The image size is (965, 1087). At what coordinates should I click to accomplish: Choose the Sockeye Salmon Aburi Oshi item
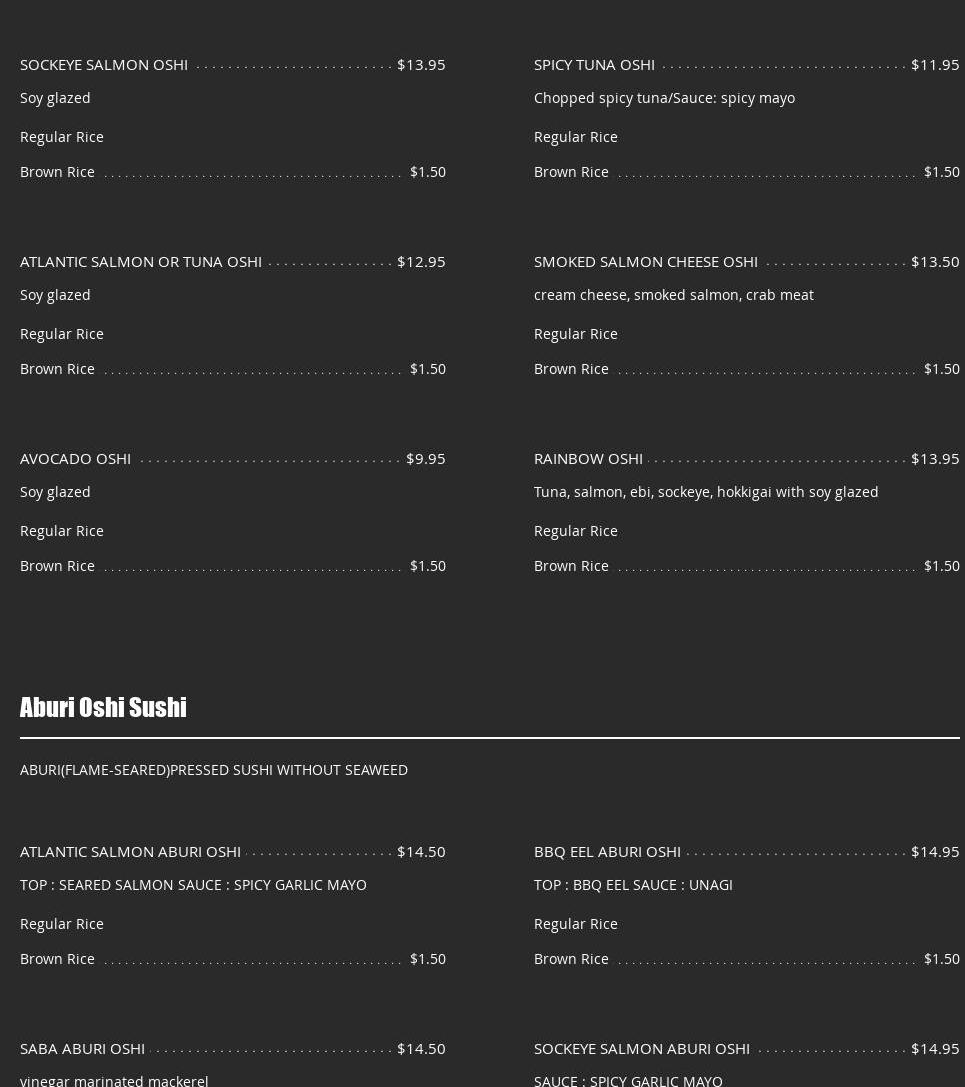point(642,1048)
